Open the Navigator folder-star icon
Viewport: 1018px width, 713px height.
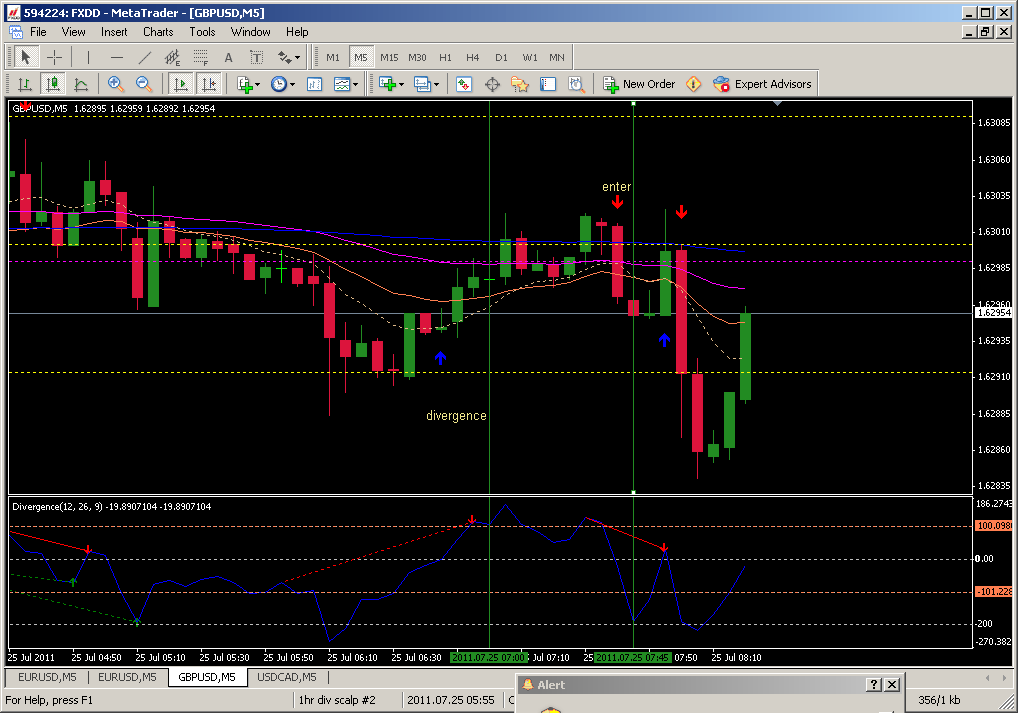click(x=520, y=84)
